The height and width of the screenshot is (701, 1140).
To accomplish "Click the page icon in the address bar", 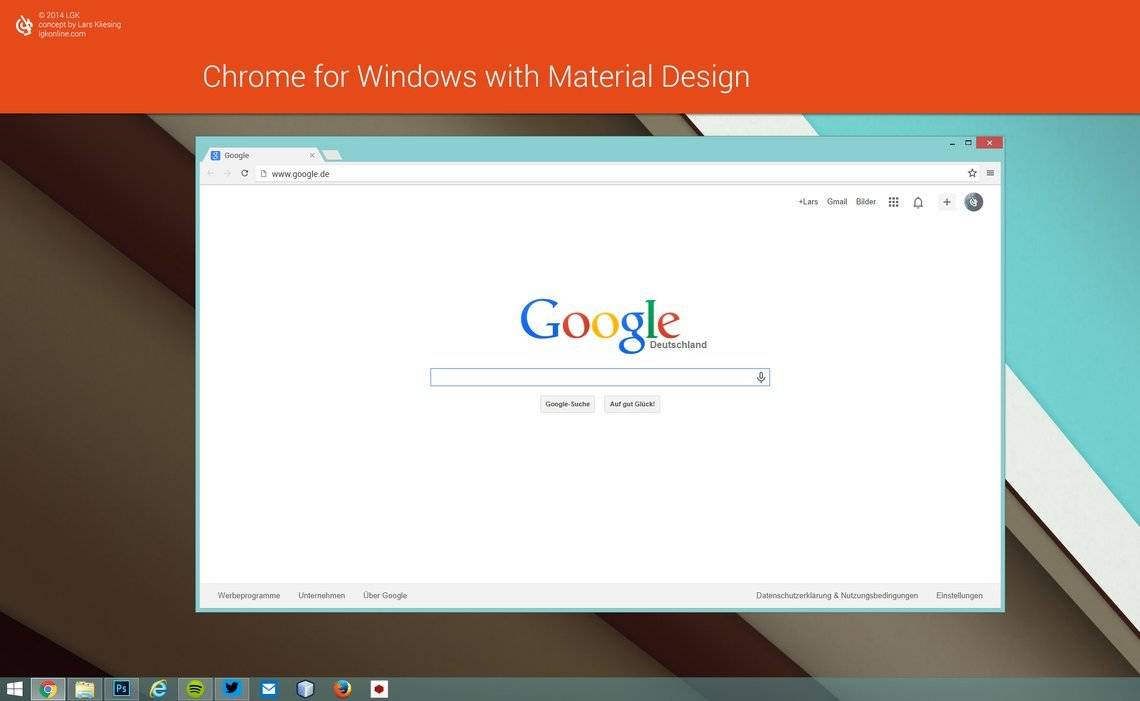I will pyautogui.click(x=264, y=173).
